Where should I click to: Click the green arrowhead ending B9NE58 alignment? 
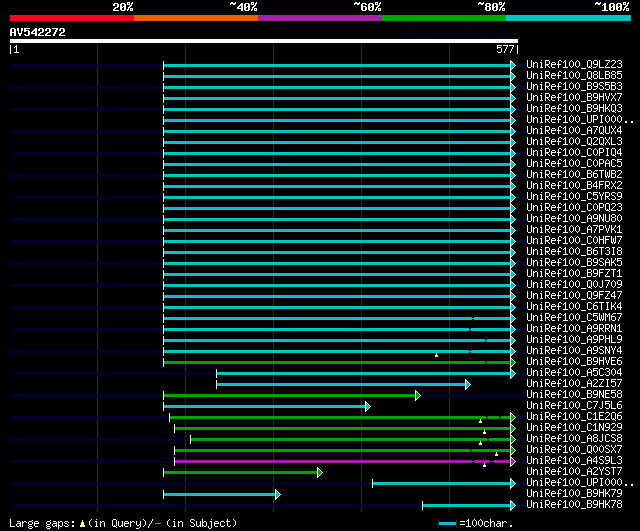(x=418, y=395)
